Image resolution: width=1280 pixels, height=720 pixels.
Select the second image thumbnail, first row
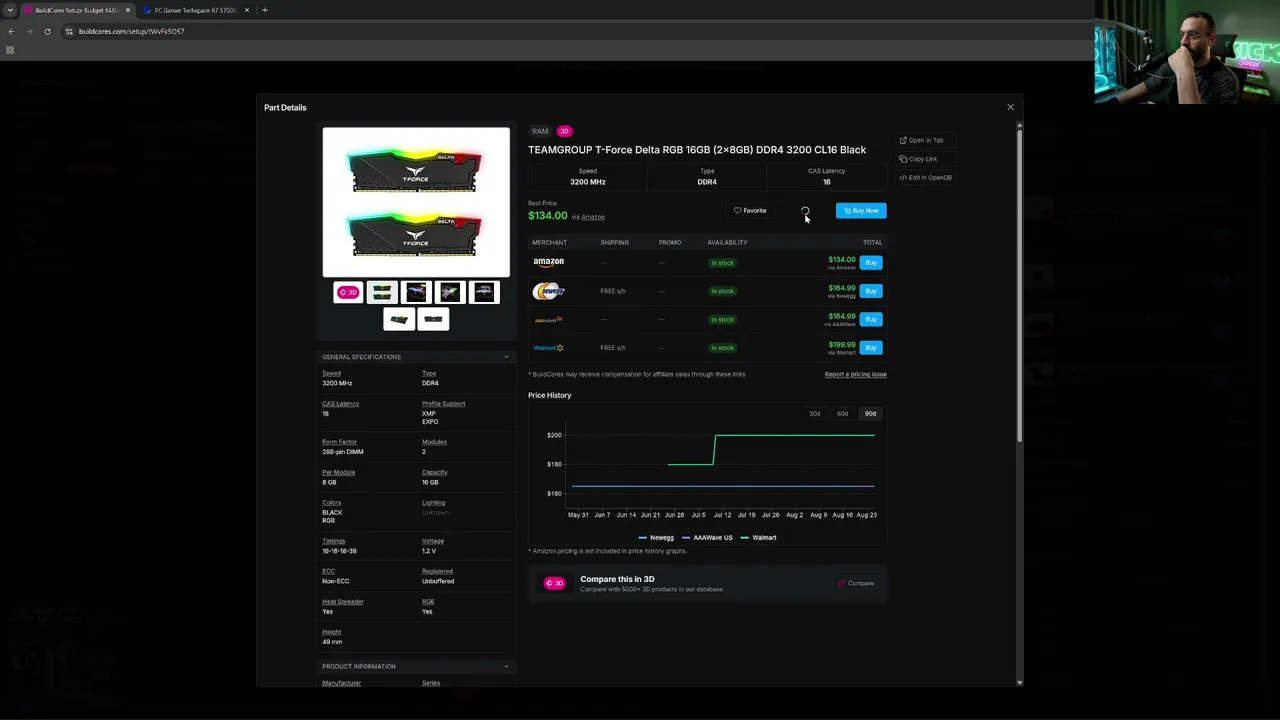[x=382, y=292]
